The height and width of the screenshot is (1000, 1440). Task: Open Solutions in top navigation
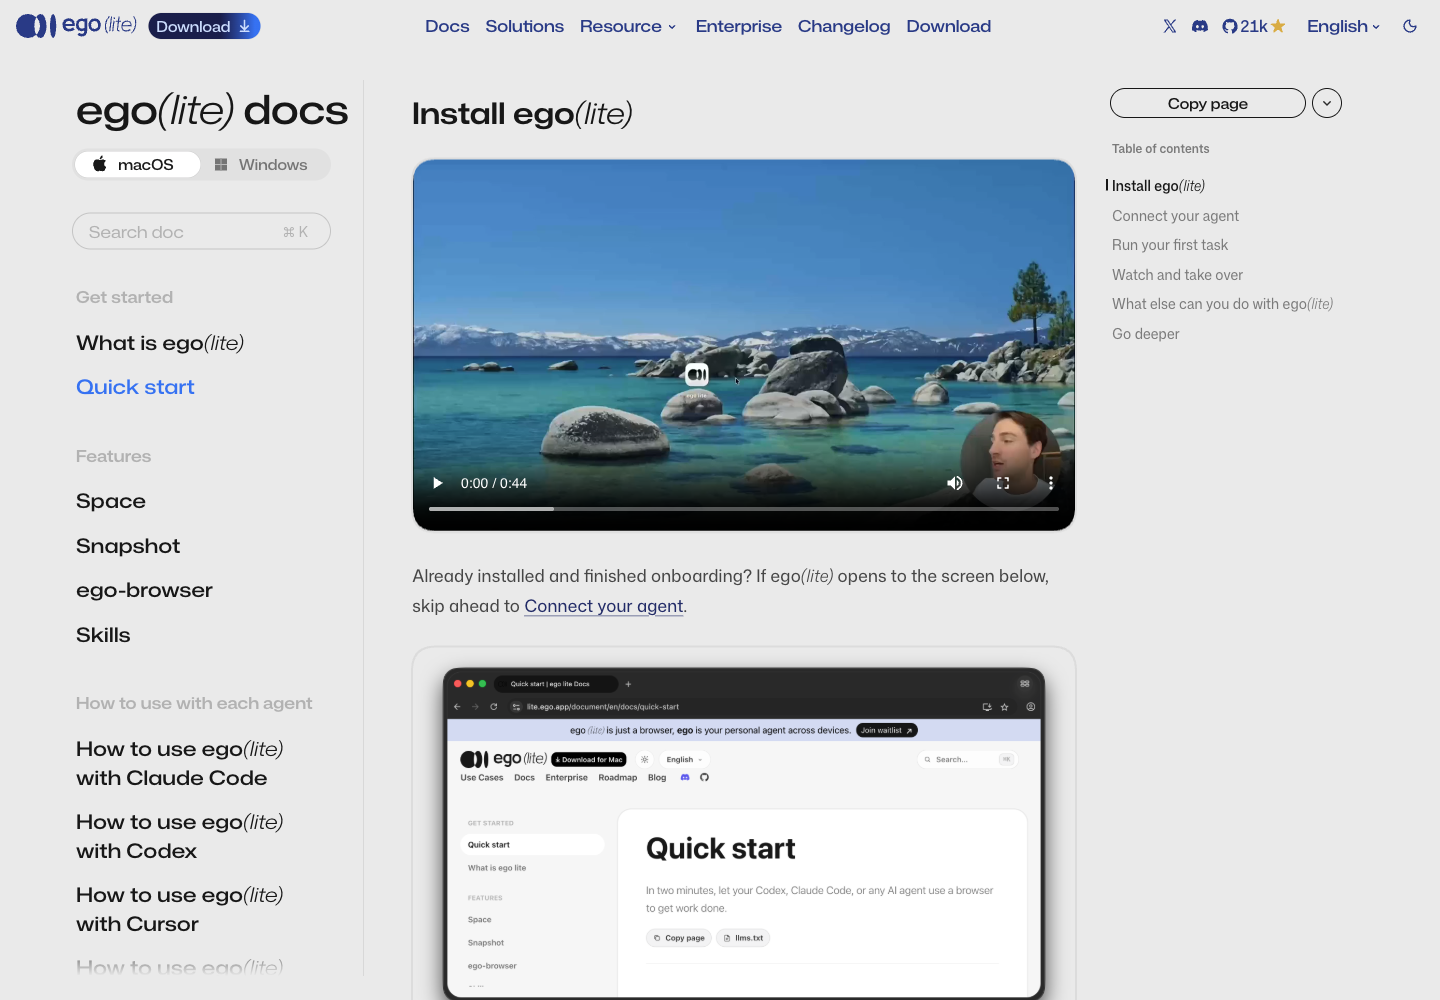[525, 26]
